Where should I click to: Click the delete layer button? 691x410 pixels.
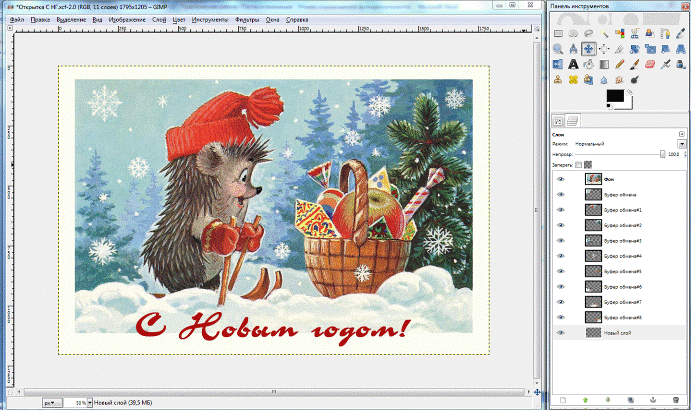click(675, 400)
